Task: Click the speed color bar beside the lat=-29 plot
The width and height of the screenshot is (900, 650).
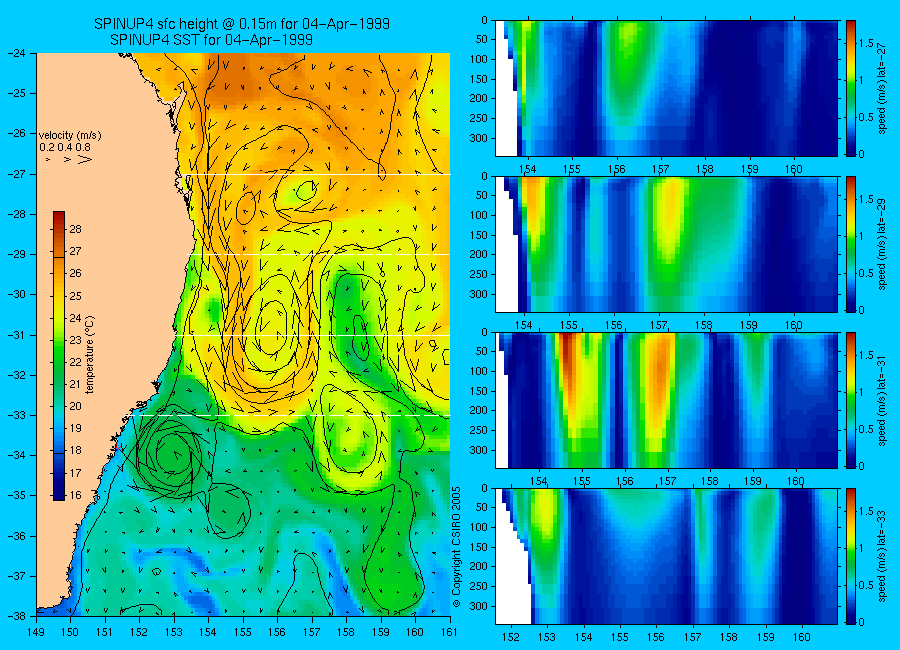Action: (x=851, y=244)
